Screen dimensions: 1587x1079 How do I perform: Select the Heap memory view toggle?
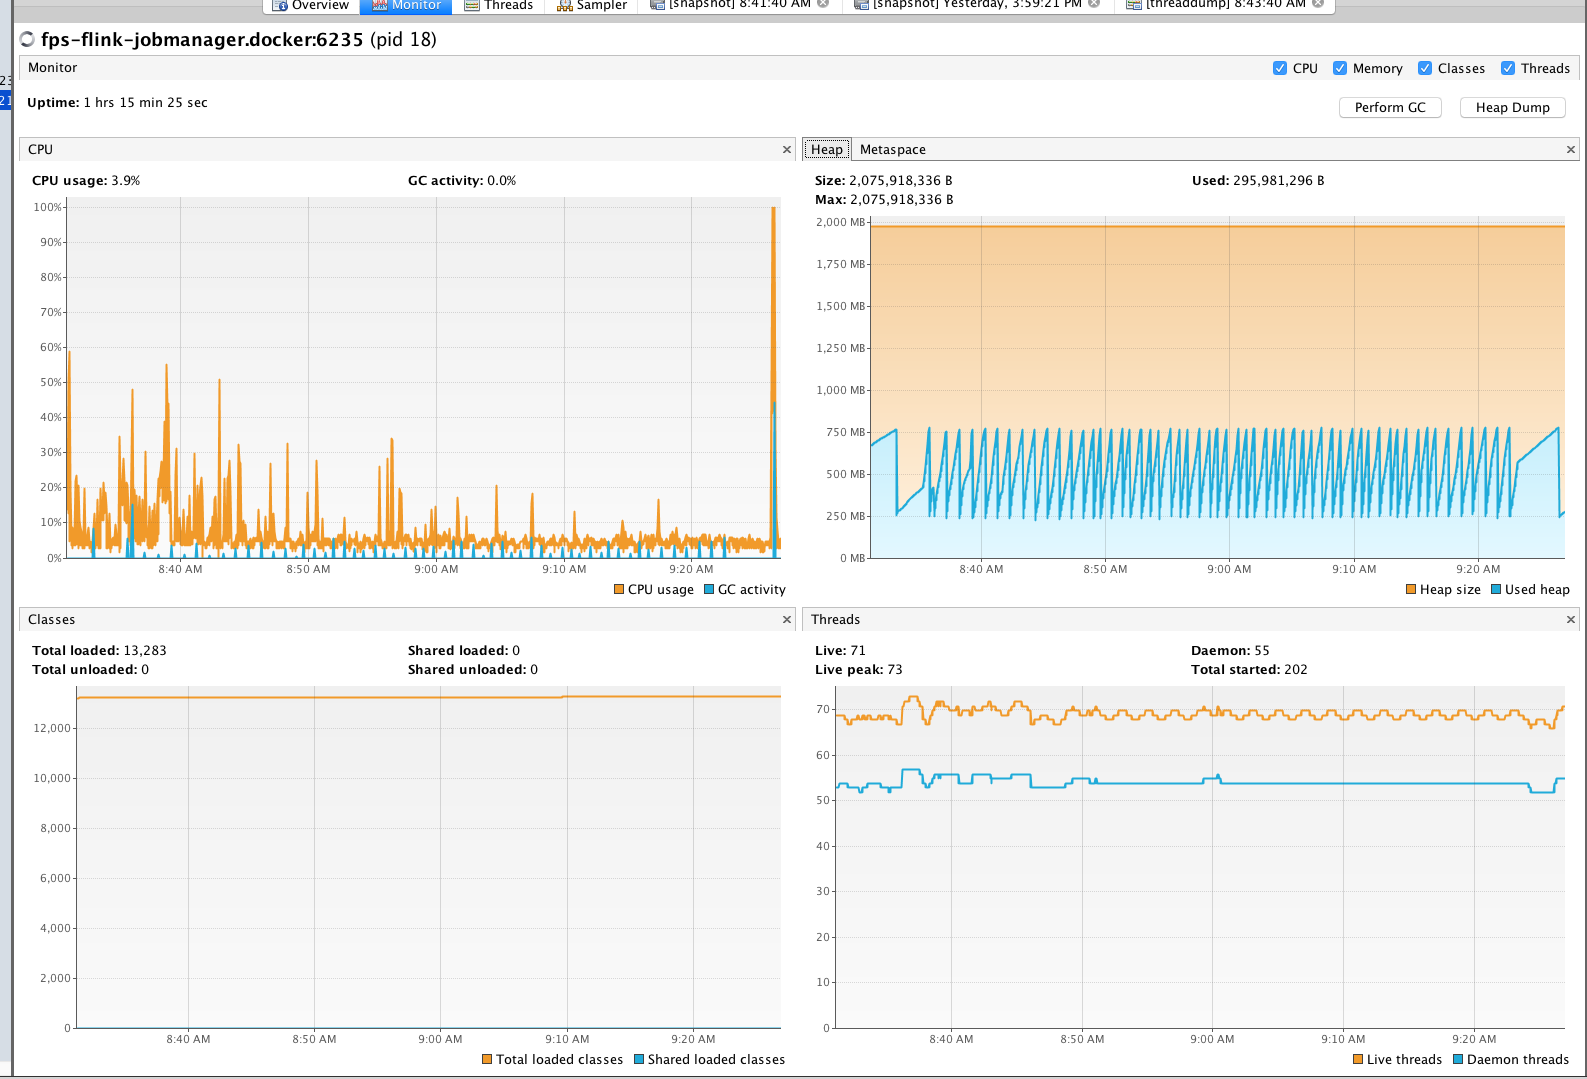pyautogui.click(x=827, y=149)
